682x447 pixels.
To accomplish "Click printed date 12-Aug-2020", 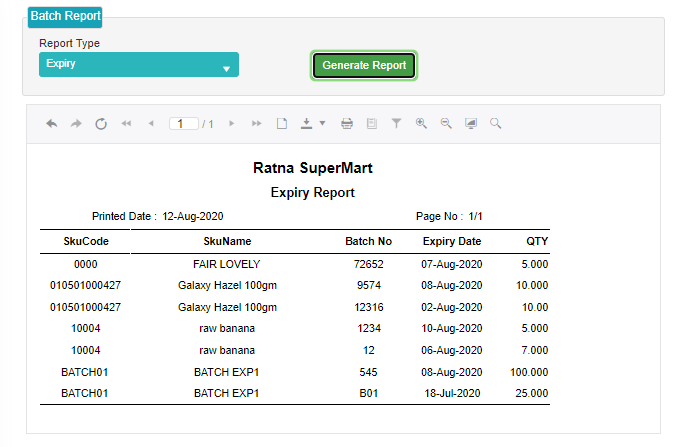I will 193,217.
